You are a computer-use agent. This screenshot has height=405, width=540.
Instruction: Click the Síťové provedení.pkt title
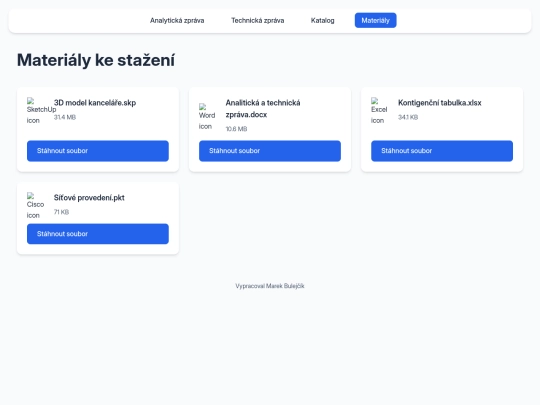pyautogui.click(x=89, y=198)
